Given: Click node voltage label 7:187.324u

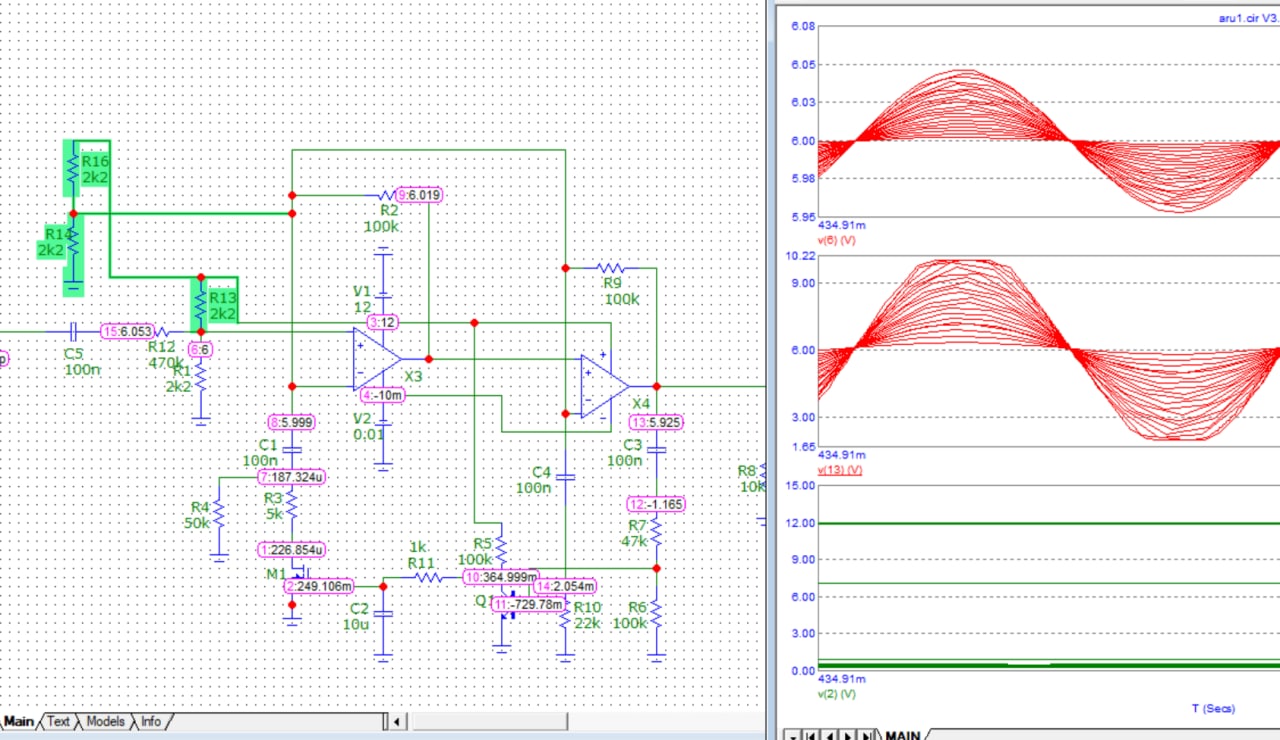Looking at the screenshot, I should pos(291,477).
